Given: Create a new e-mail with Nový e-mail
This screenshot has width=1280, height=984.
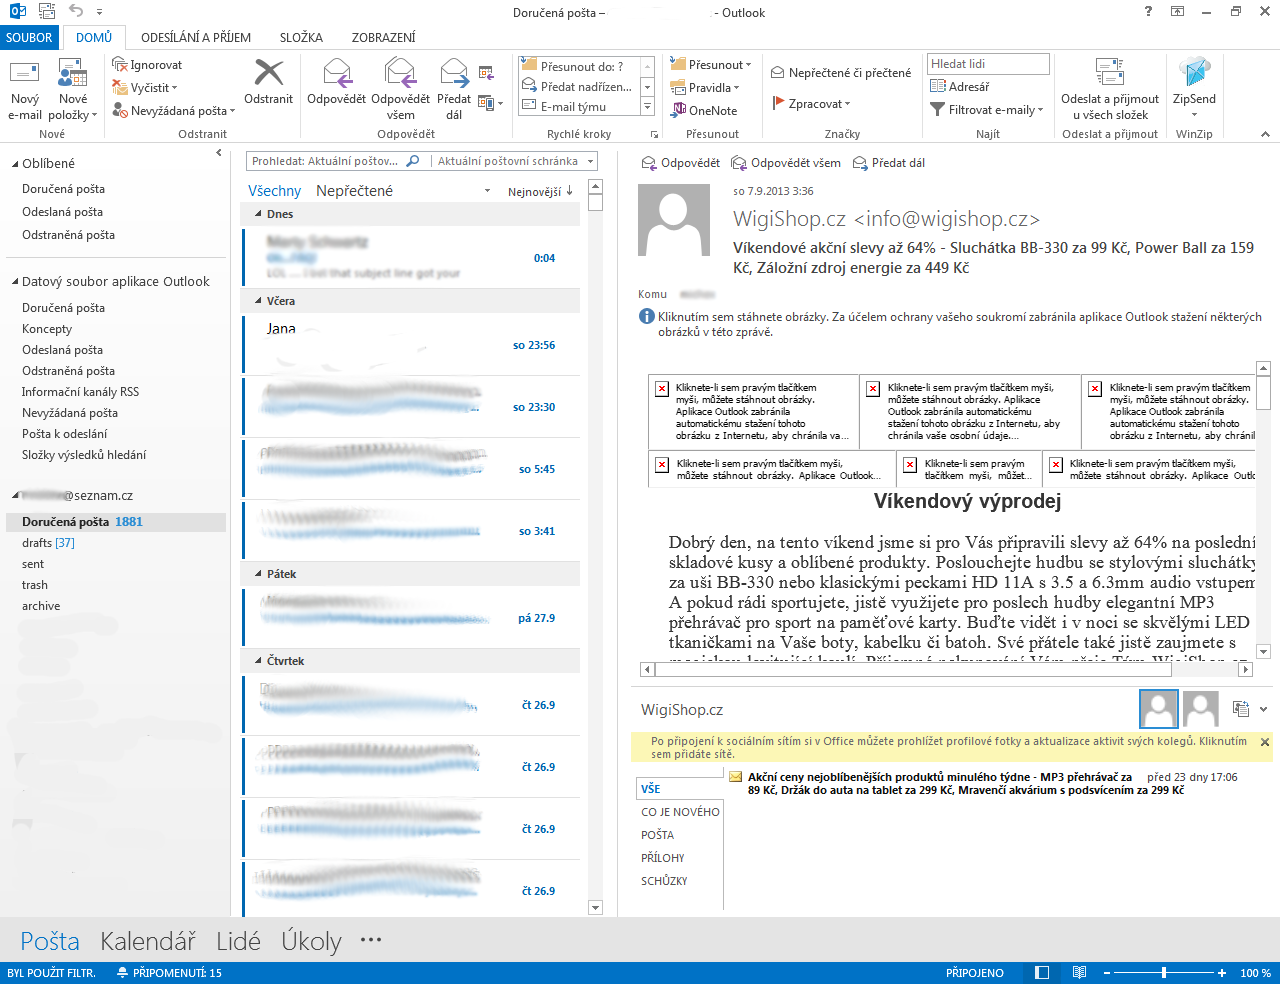Looking at the screenshot, I should click(25, 90).
